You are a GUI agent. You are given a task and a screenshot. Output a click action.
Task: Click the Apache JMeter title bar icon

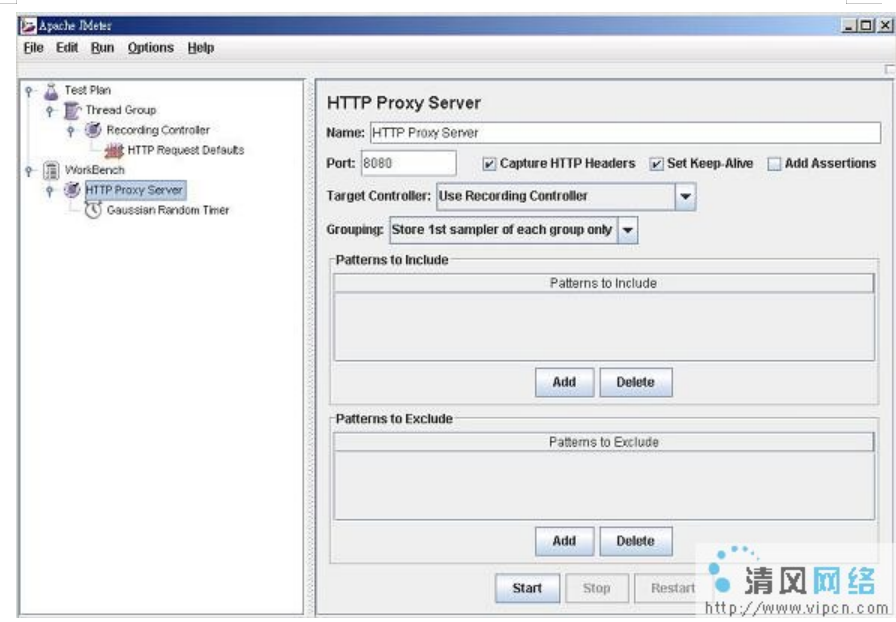[28, 26]
